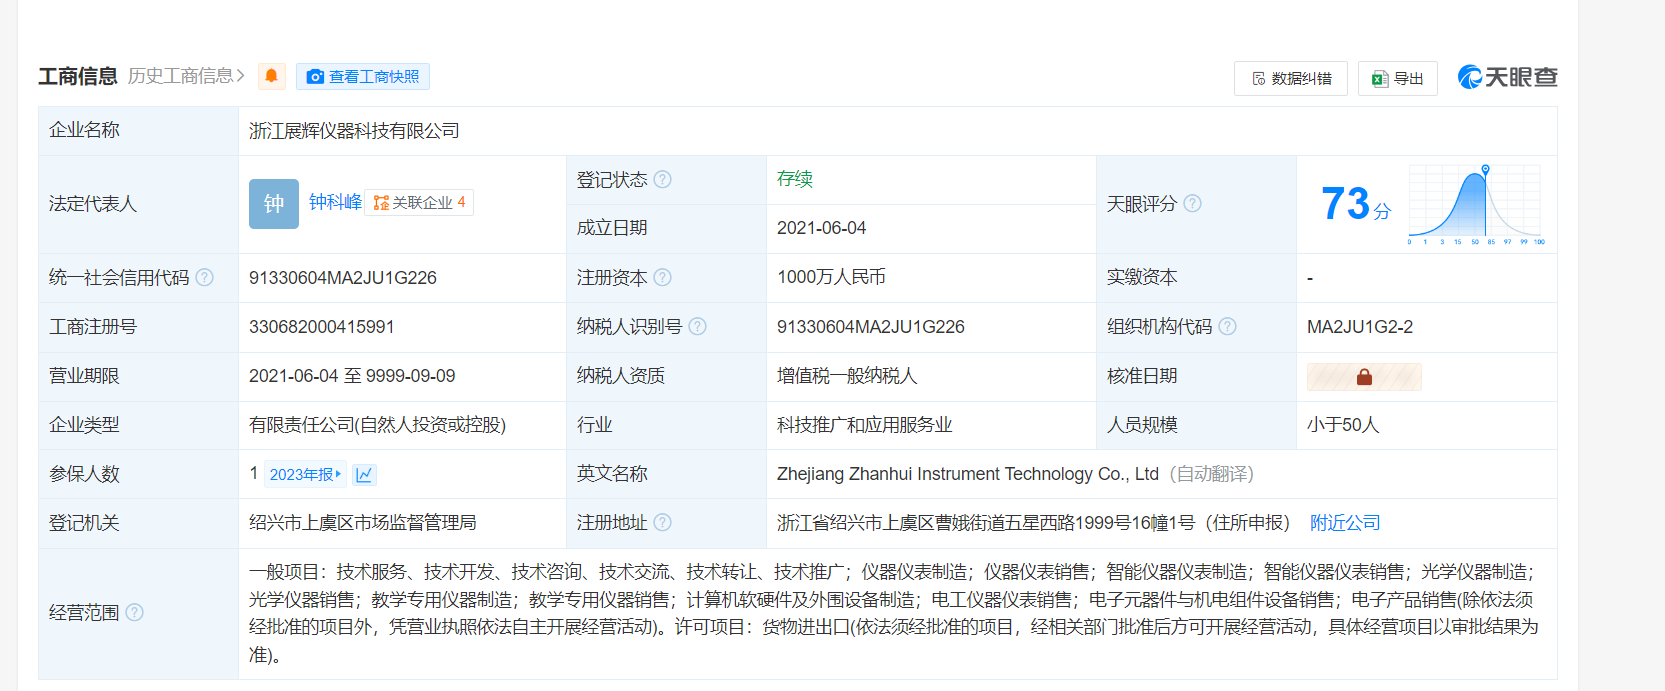Screen dimensions: 1665x691
Task: Click help icon next to 注册地址
Action: point(662,522)
